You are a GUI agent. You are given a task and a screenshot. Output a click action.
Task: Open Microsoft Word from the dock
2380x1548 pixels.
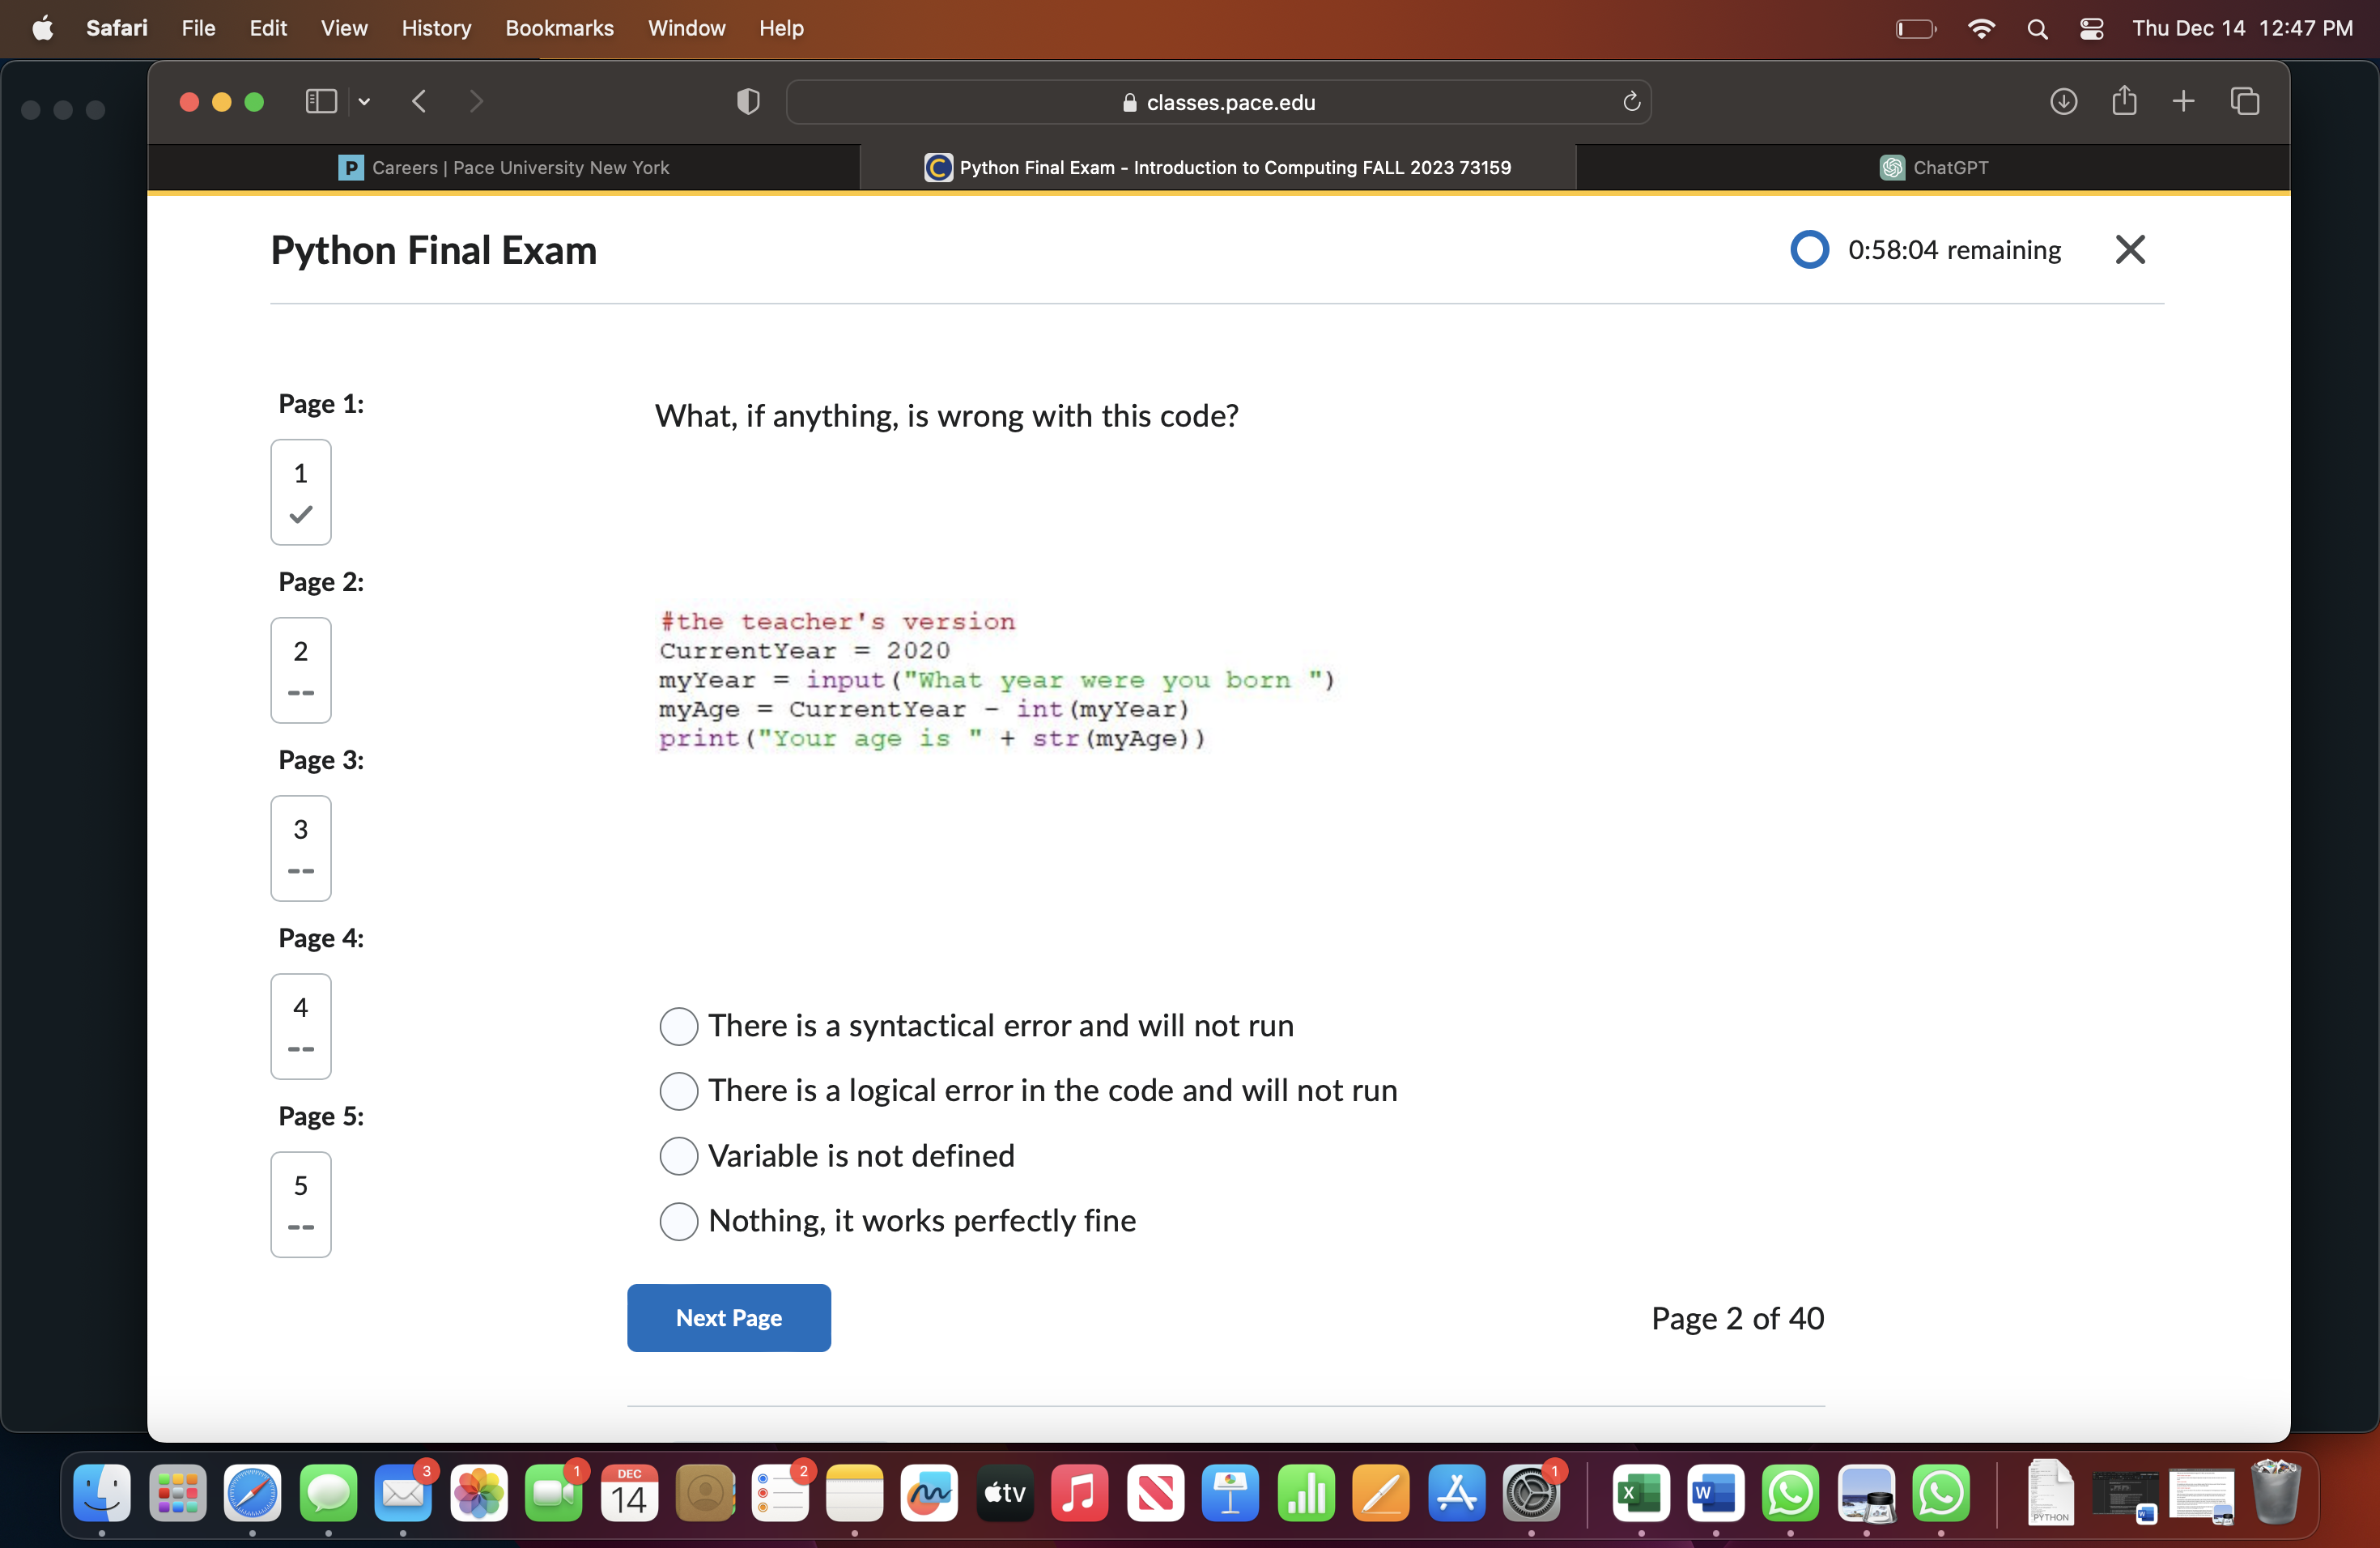tap(1715, 1494)
